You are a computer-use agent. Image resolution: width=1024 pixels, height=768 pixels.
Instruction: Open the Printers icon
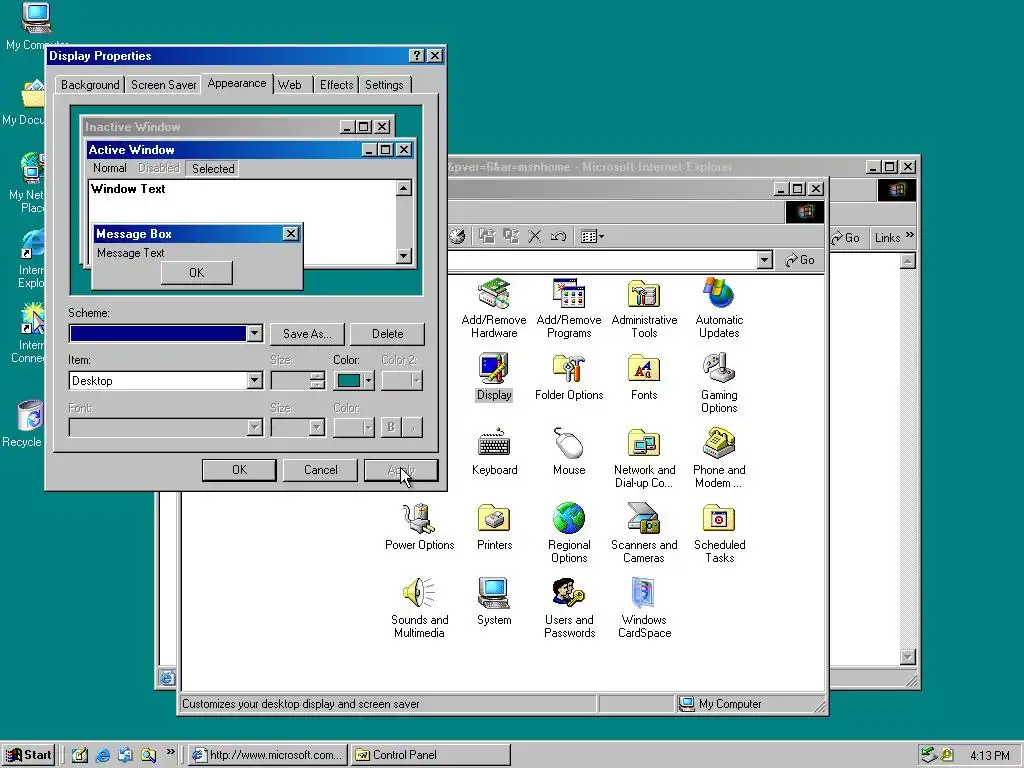[494, 527]
